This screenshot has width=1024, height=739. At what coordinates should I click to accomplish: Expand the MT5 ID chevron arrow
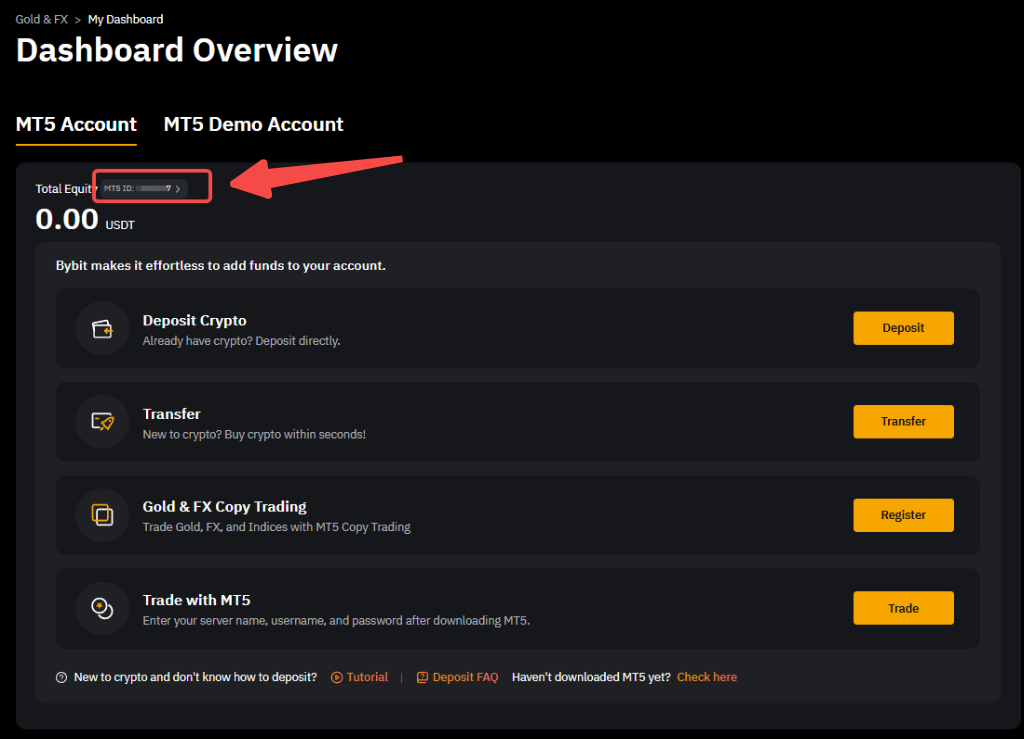tap(178, 188)
